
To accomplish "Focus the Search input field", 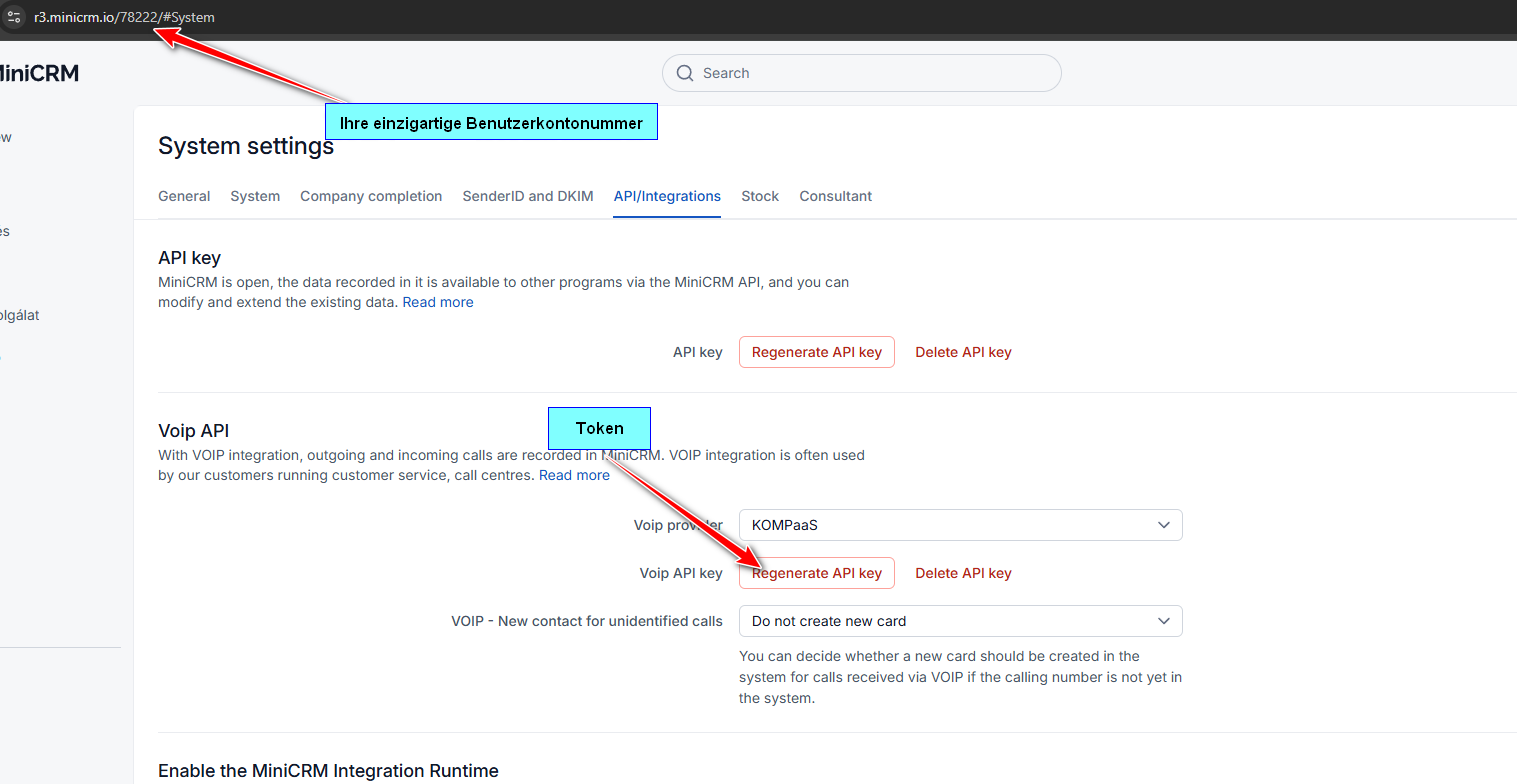I will click(861, 73).
